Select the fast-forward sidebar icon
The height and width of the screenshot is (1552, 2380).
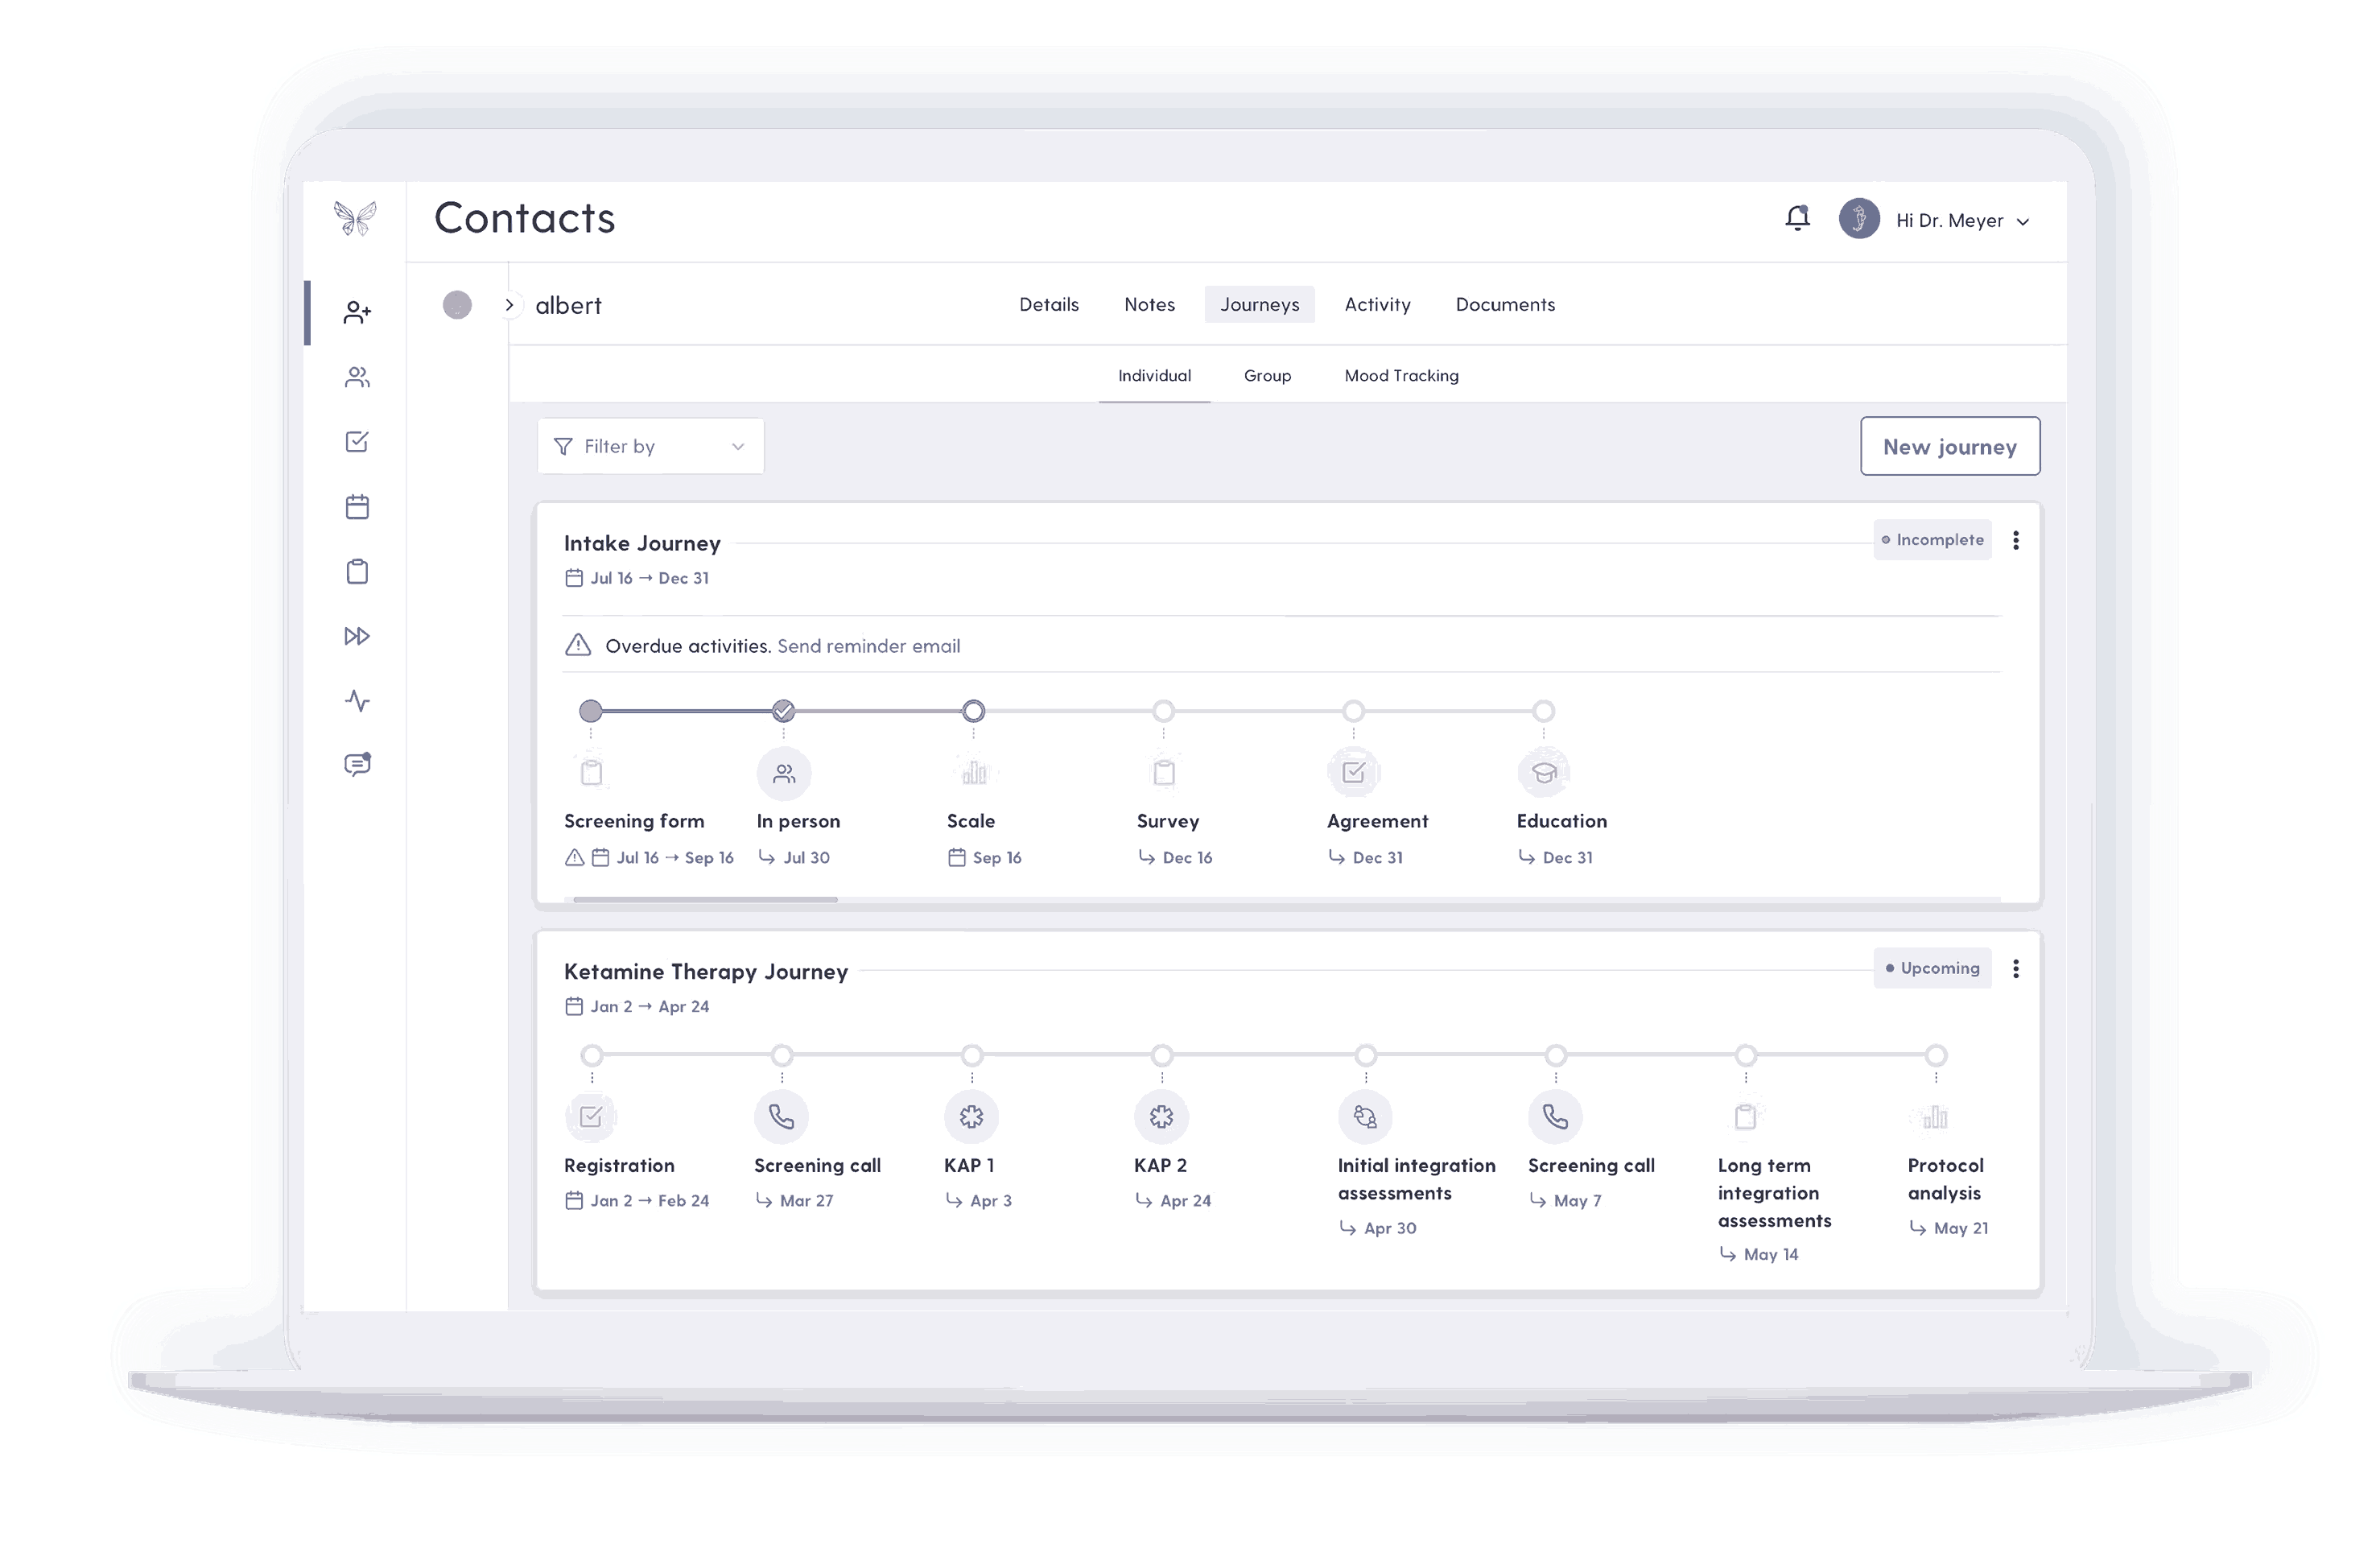tap(357, 636)
